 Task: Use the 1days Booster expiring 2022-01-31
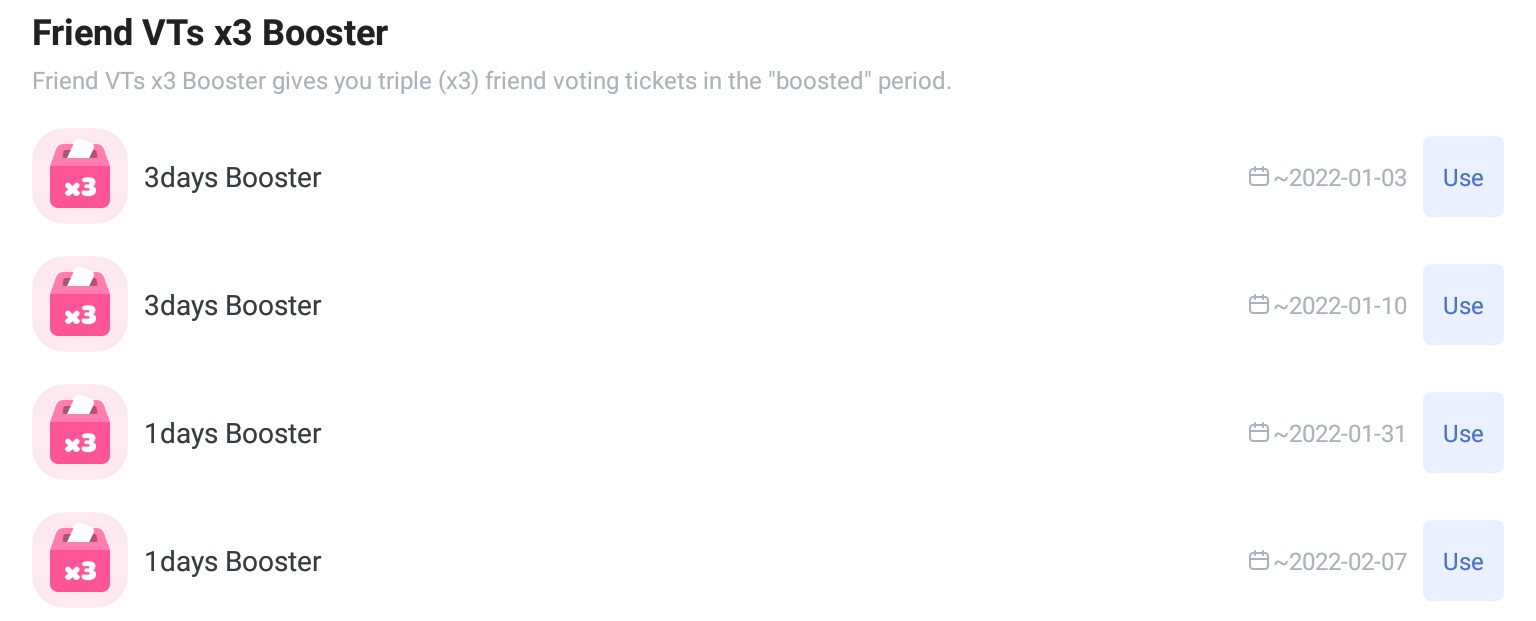tap(1462, 433)
